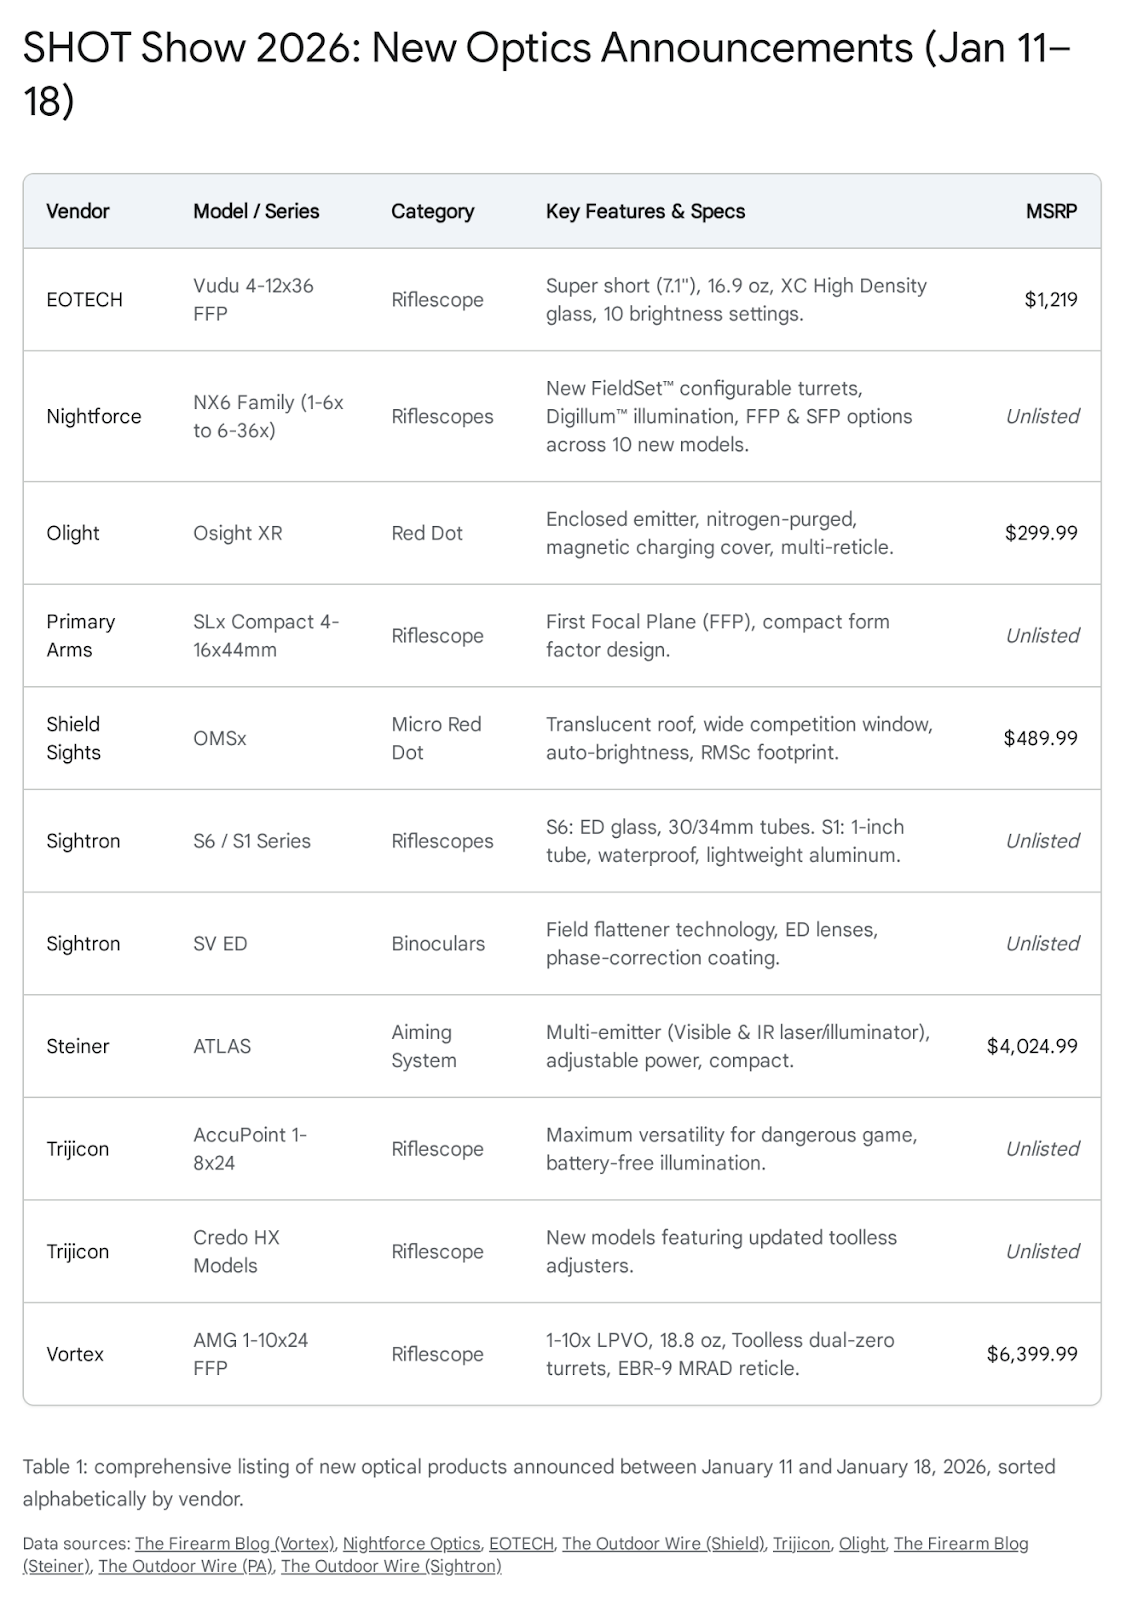
Task: Open The Firearm Blog (Vortex) source link
Action: [x=234, y=1543]
